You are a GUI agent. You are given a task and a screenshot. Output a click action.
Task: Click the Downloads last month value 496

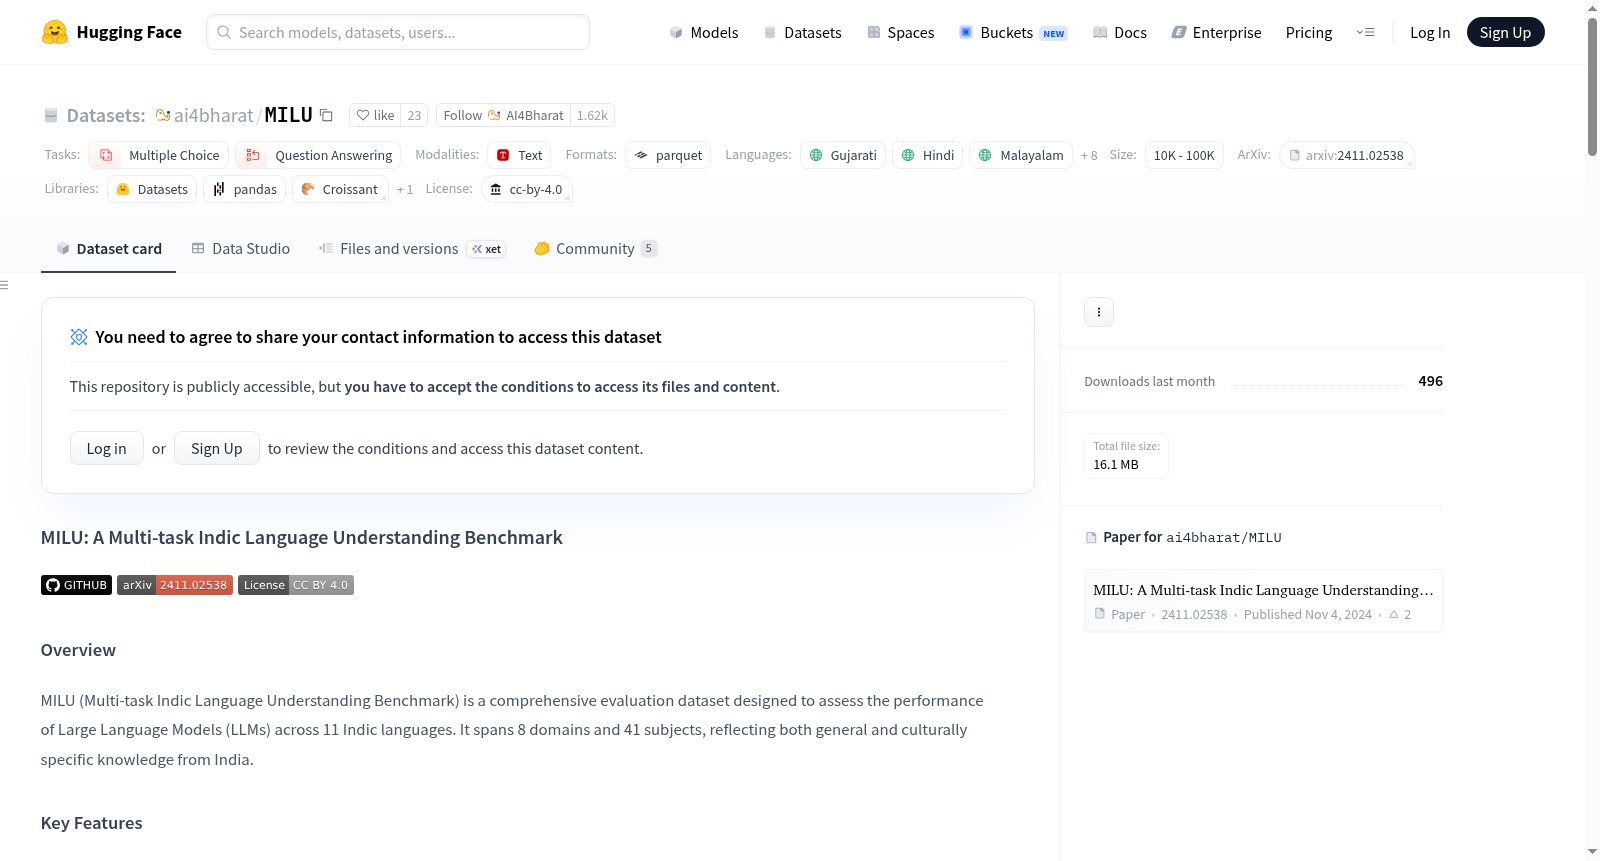click(x=1431, y=381)
